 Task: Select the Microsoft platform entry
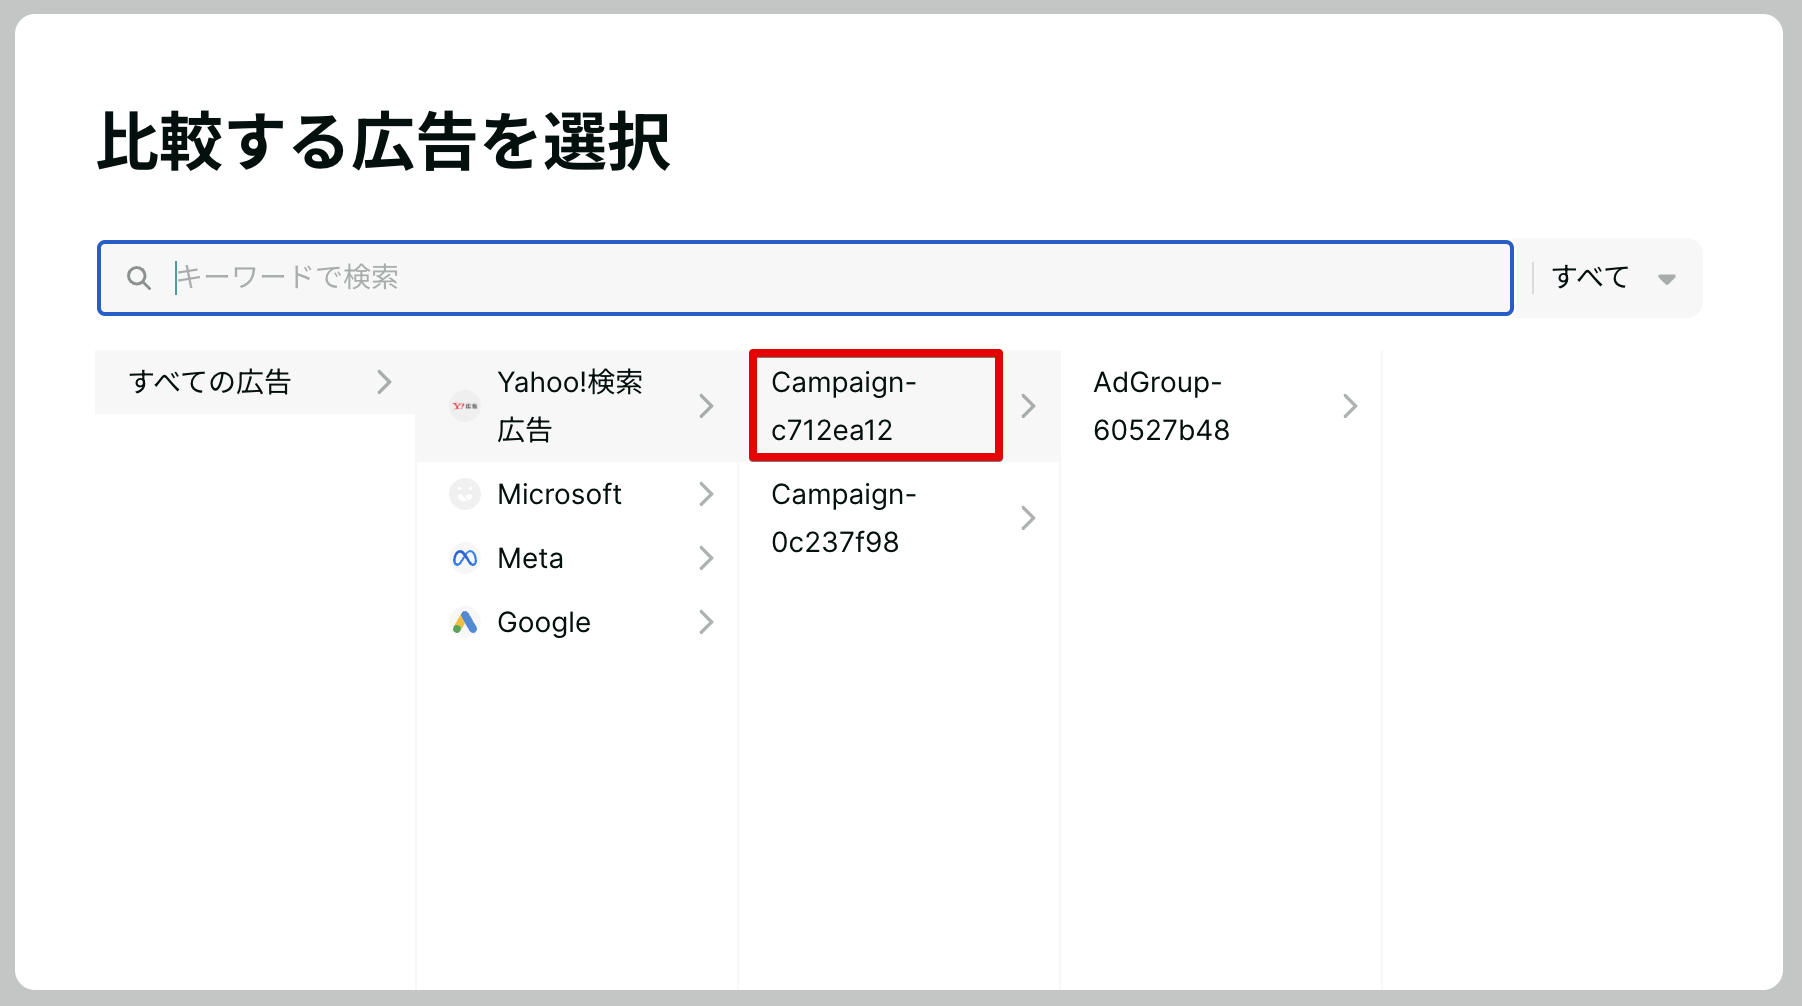click(x=577, y=494)
